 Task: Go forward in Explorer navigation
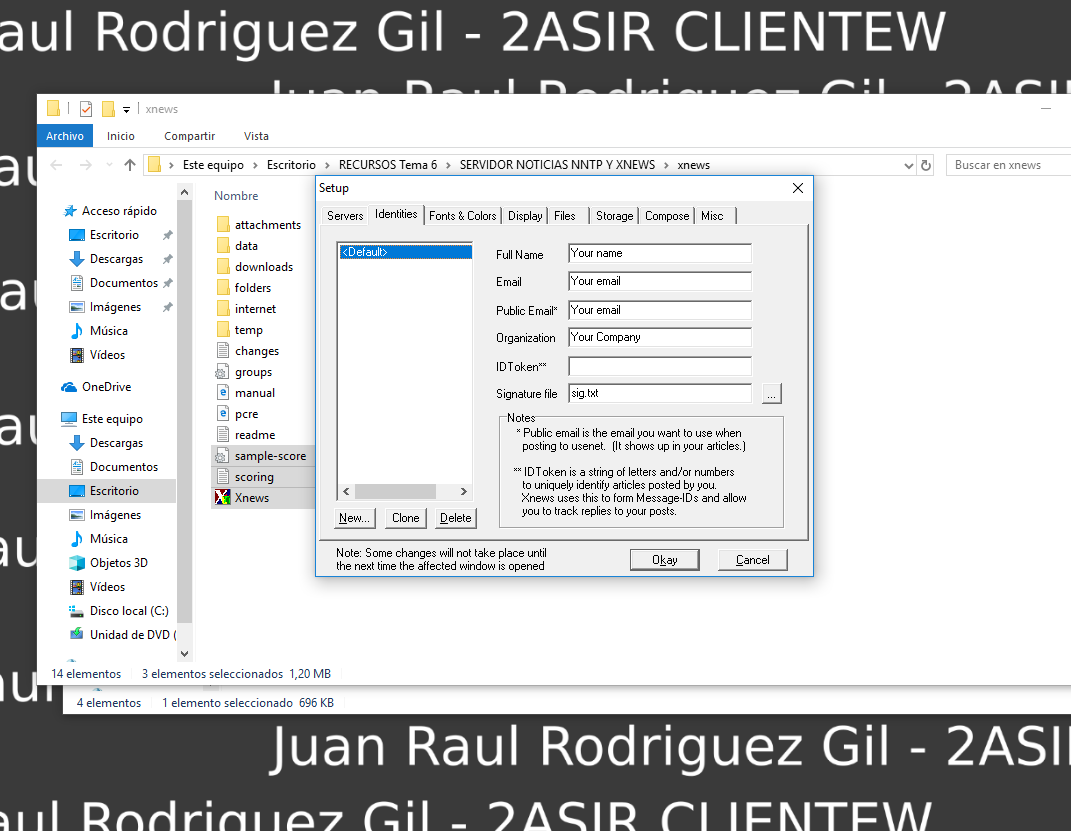(85, 165)
